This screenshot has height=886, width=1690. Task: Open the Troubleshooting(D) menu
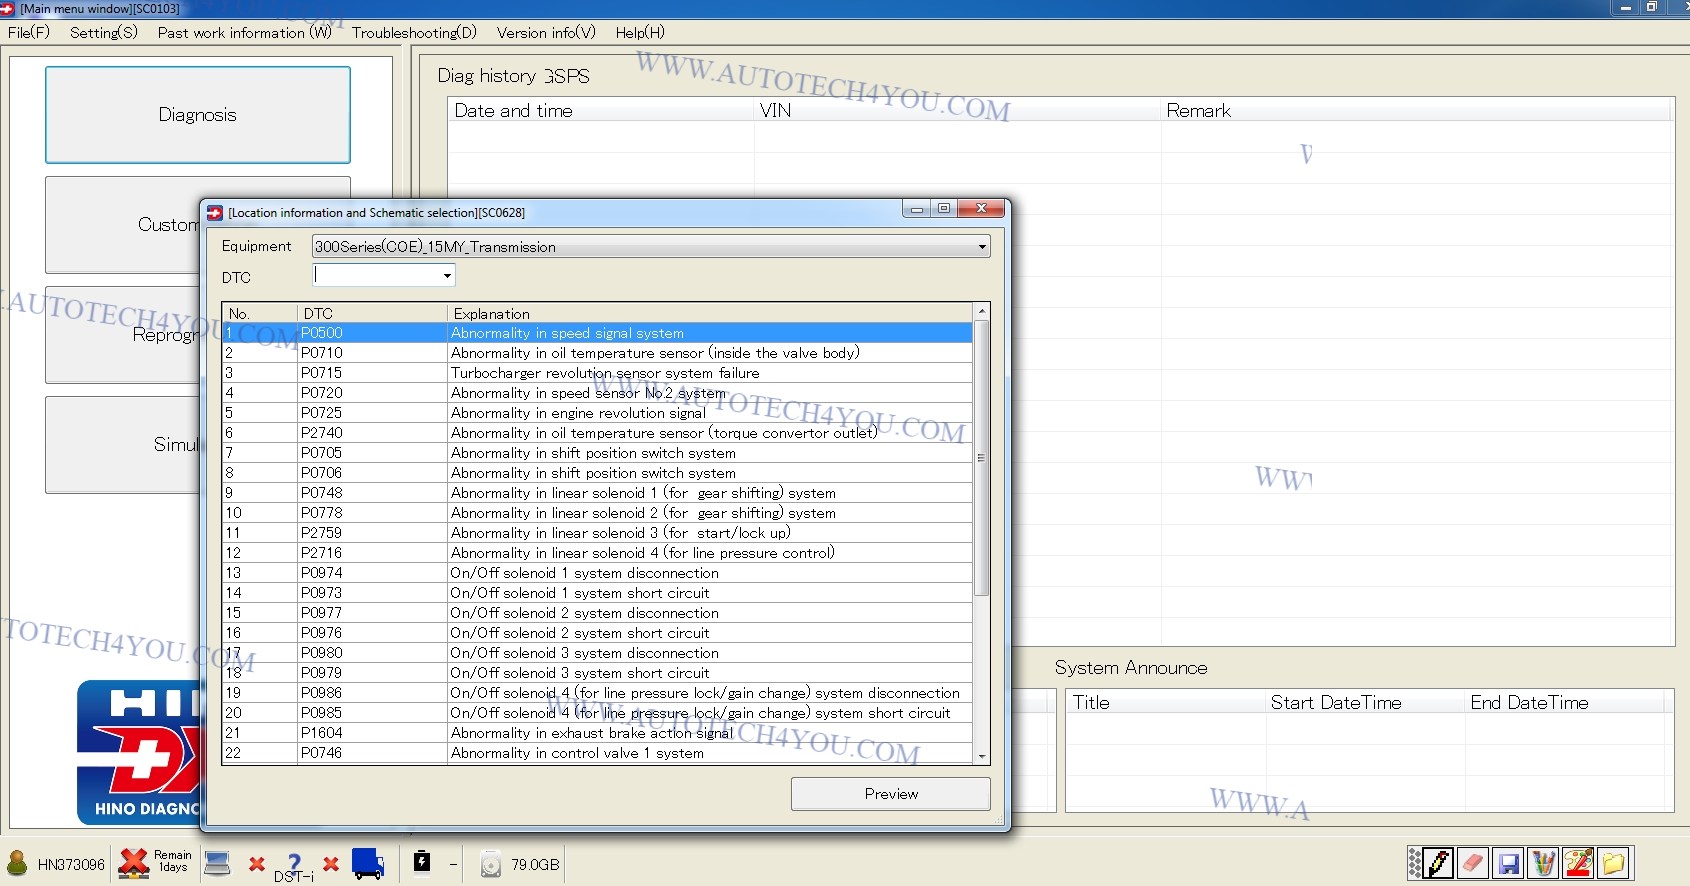[x=414, y=32]
